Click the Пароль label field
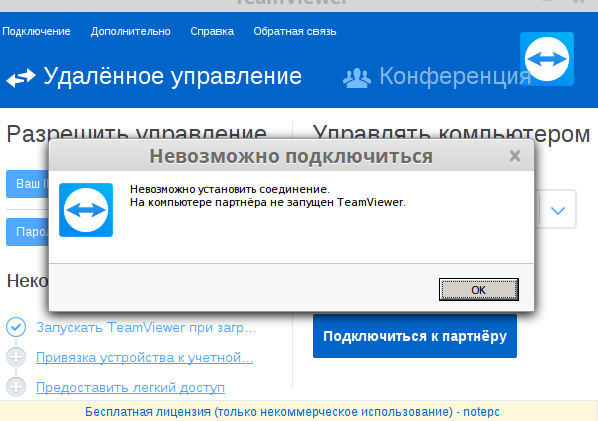 click(27, 232)
